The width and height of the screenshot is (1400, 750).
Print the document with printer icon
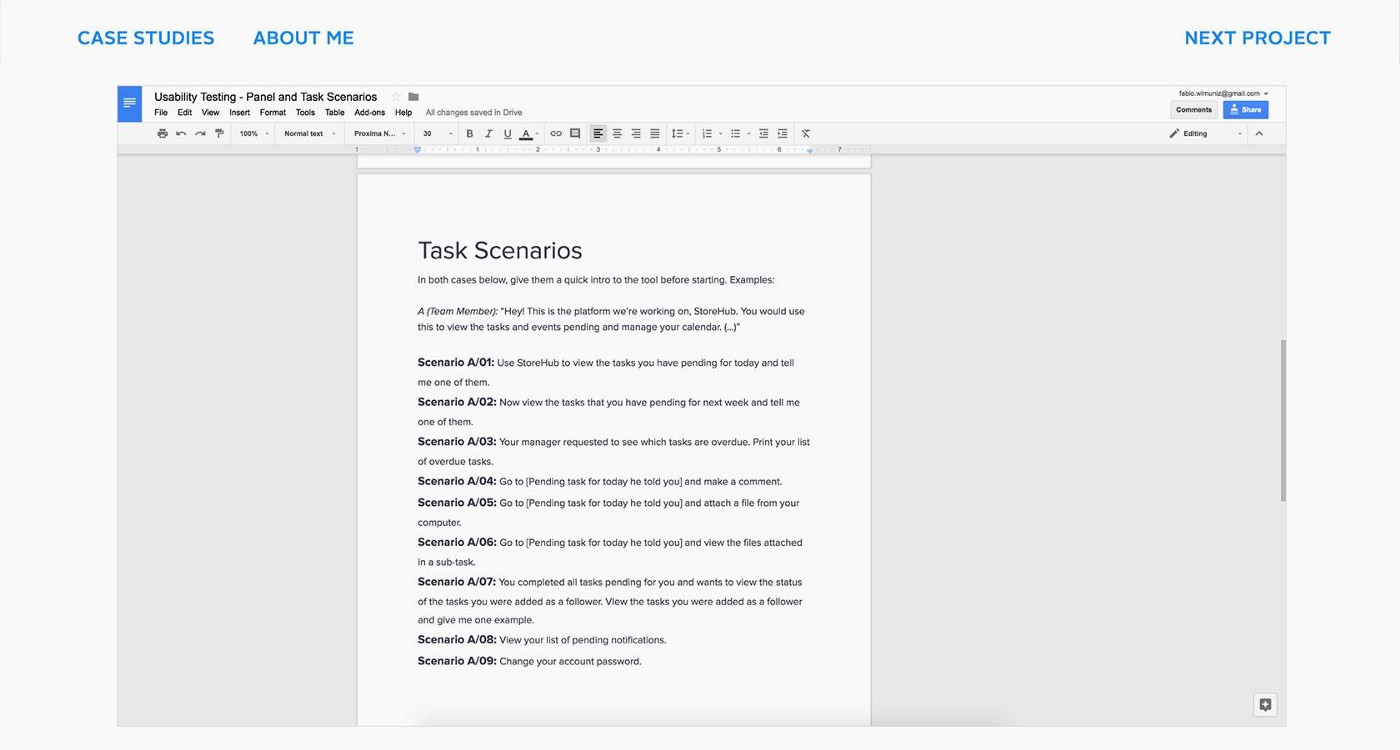click(163, 134)
